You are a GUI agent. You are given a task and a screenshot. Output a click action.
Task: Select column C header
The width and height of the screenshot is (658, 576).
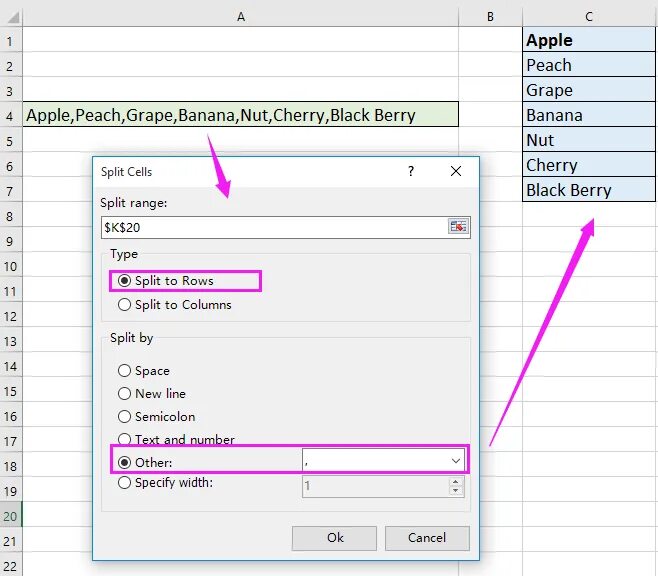click(589, 16)
